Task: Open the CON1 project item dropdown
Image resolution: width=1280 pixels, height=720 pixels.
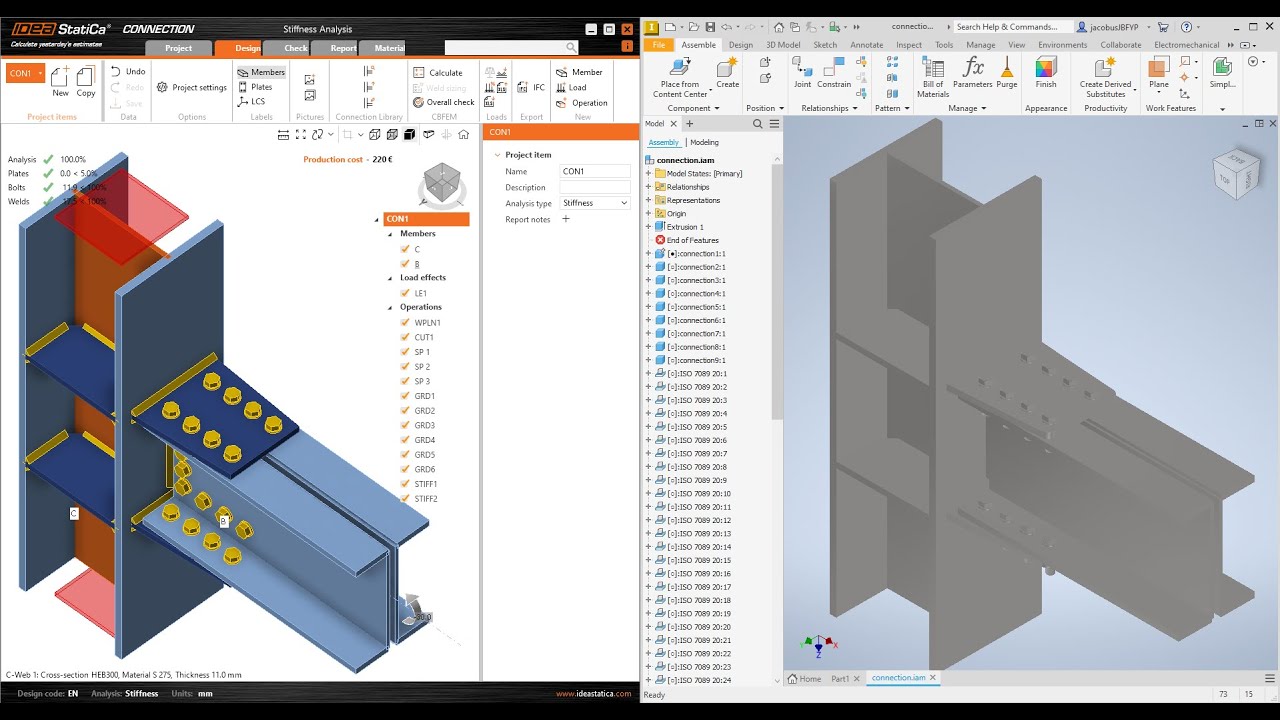Action: coord(40,73)
